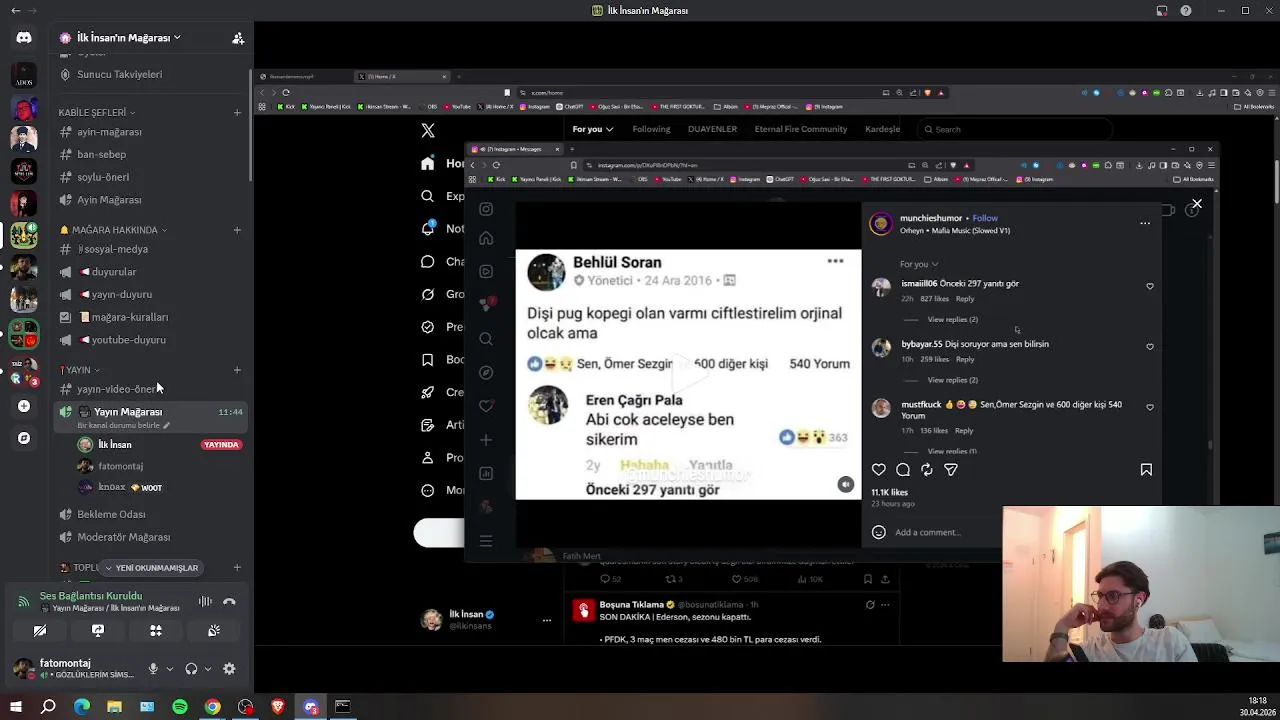
Task: Add a server plus icon
Action: click(x=24, y=406)
